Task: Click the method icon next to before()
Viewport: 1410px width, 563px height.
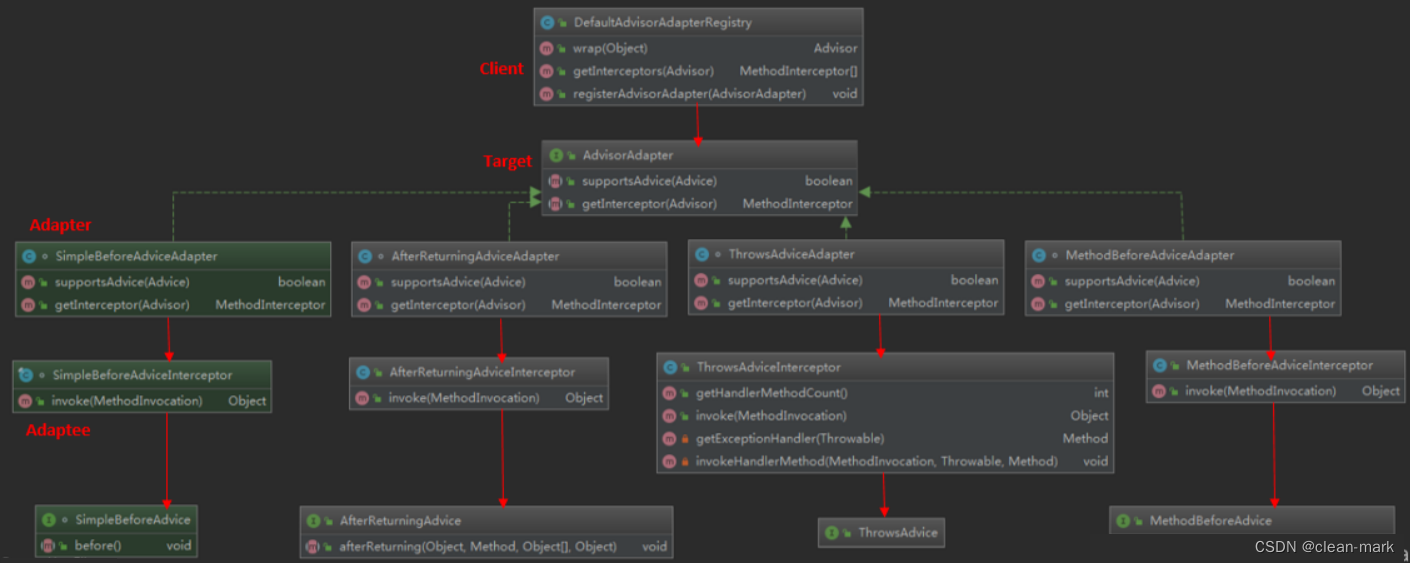Action: (48, 546)
